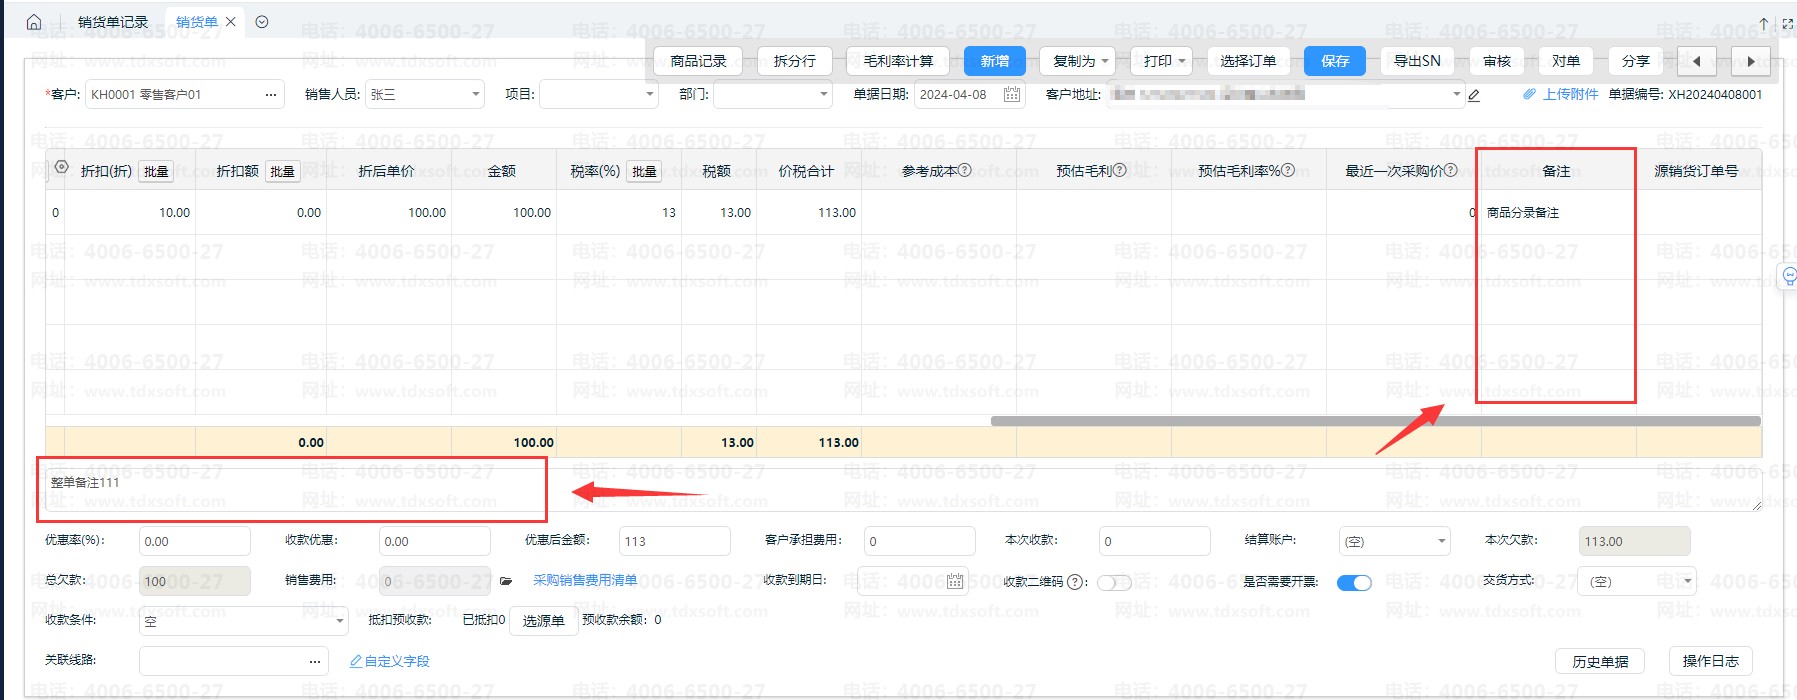Open the table column settings gear icon
This screenshot has height=700, width=1797.
(x=61, y=167)
